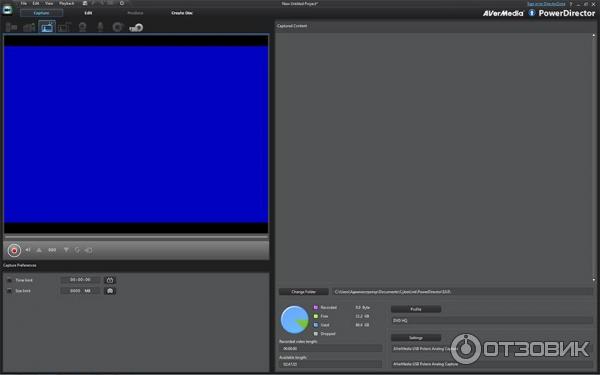Click the Profile button
Viewport: 600px width, 375px height.
coord(416,309)
